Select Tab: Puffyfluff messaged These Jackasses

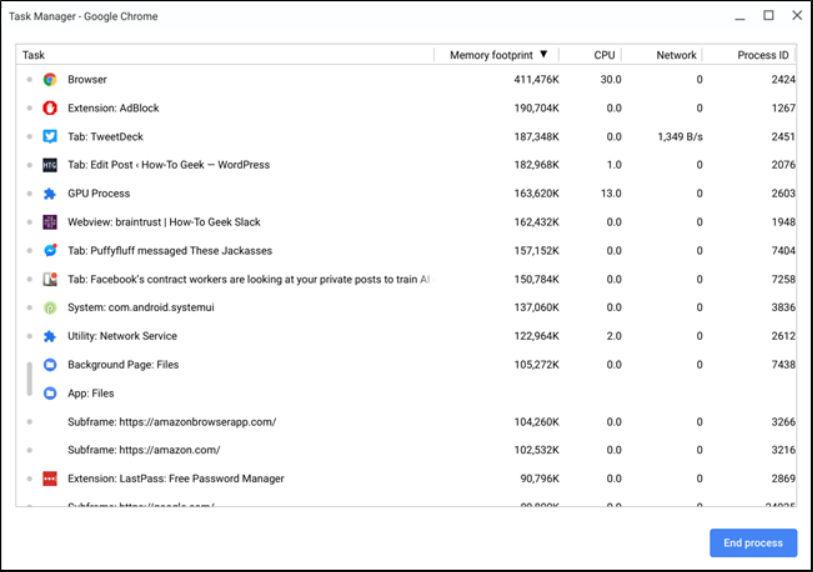click(x=406, y=250)
